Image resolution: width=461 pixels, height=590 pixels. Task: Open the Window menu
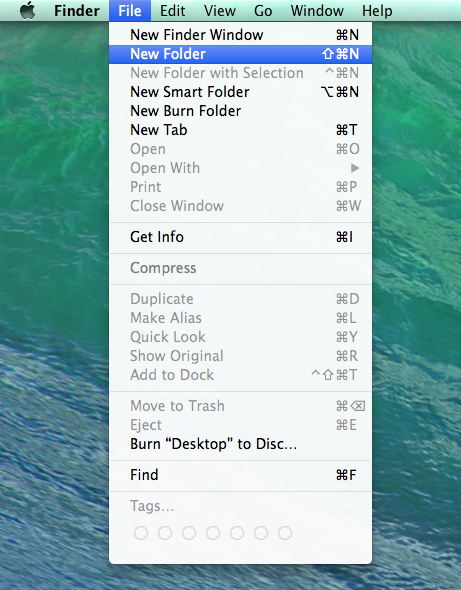click(317, 11)
